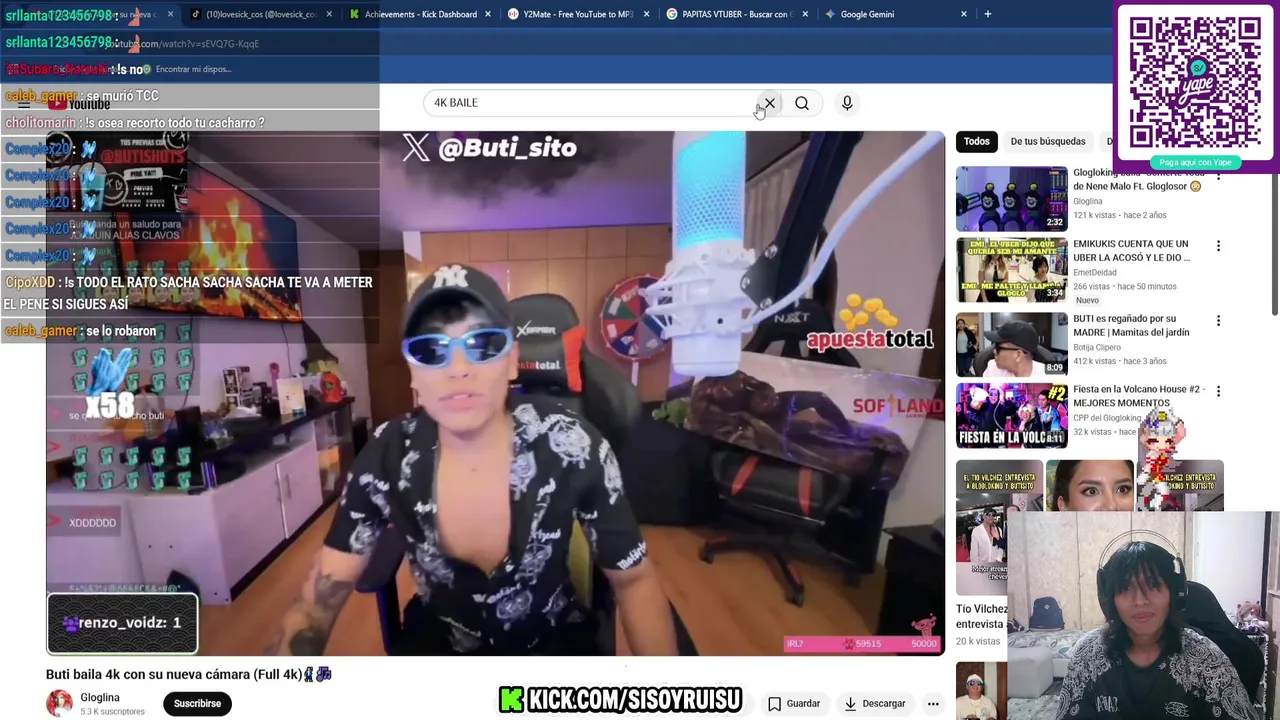The image size is (1280, 720).
Task: Click the EmetDeidad channel name
Action: pos(1096,272)
